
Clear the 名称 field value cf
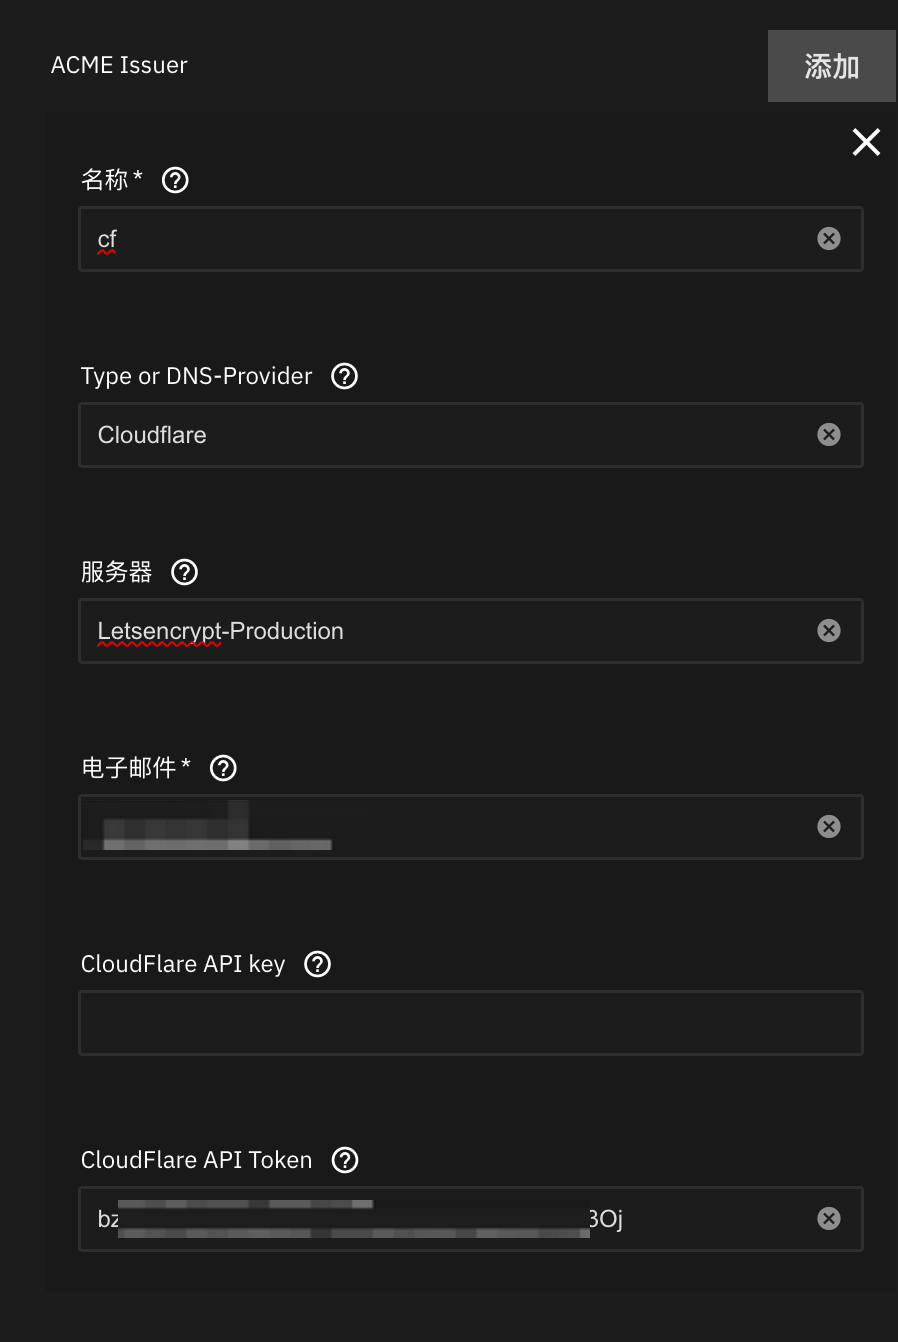(x=829, y=239)
